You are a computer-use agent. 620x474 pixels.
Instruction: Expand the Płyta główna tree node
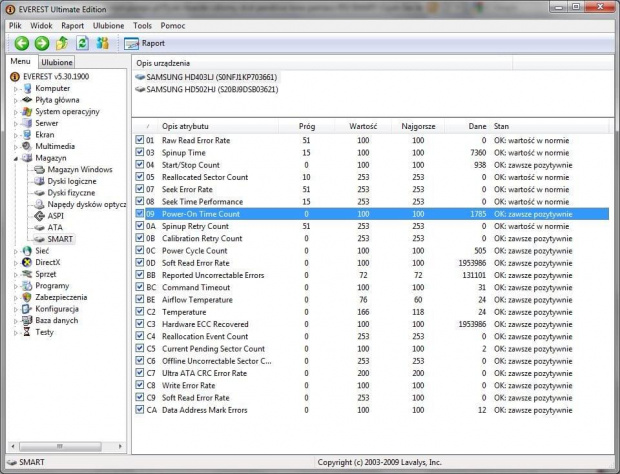pos(16,100)
